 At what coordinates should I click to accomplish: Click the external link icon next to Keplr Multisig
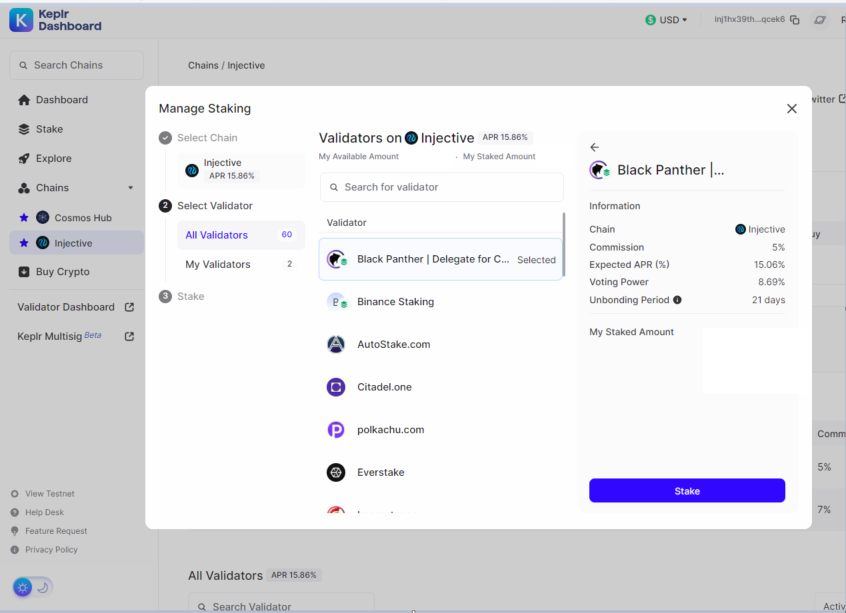(x=129, y=336)
